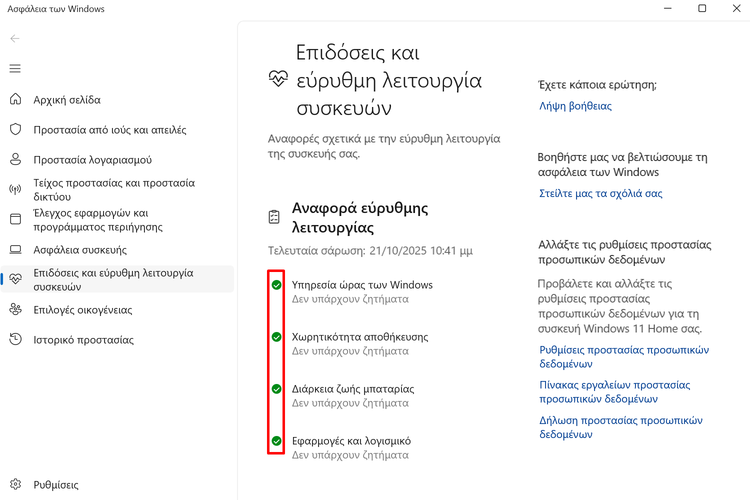The height and width of the screenshot is (500, 750).
Task: Select Επιλογές οικογένειας menu item
Action: pos(82,310)
